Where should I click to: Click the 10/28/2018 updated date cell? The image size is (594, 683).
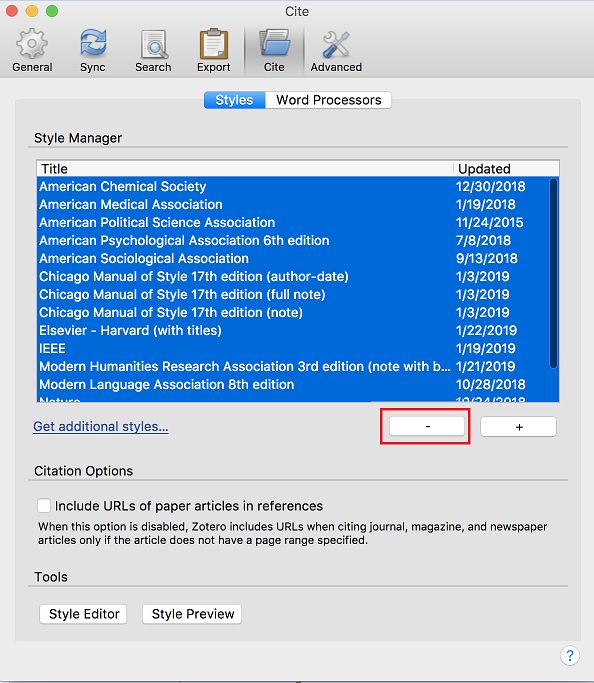(x=490, y=385)
